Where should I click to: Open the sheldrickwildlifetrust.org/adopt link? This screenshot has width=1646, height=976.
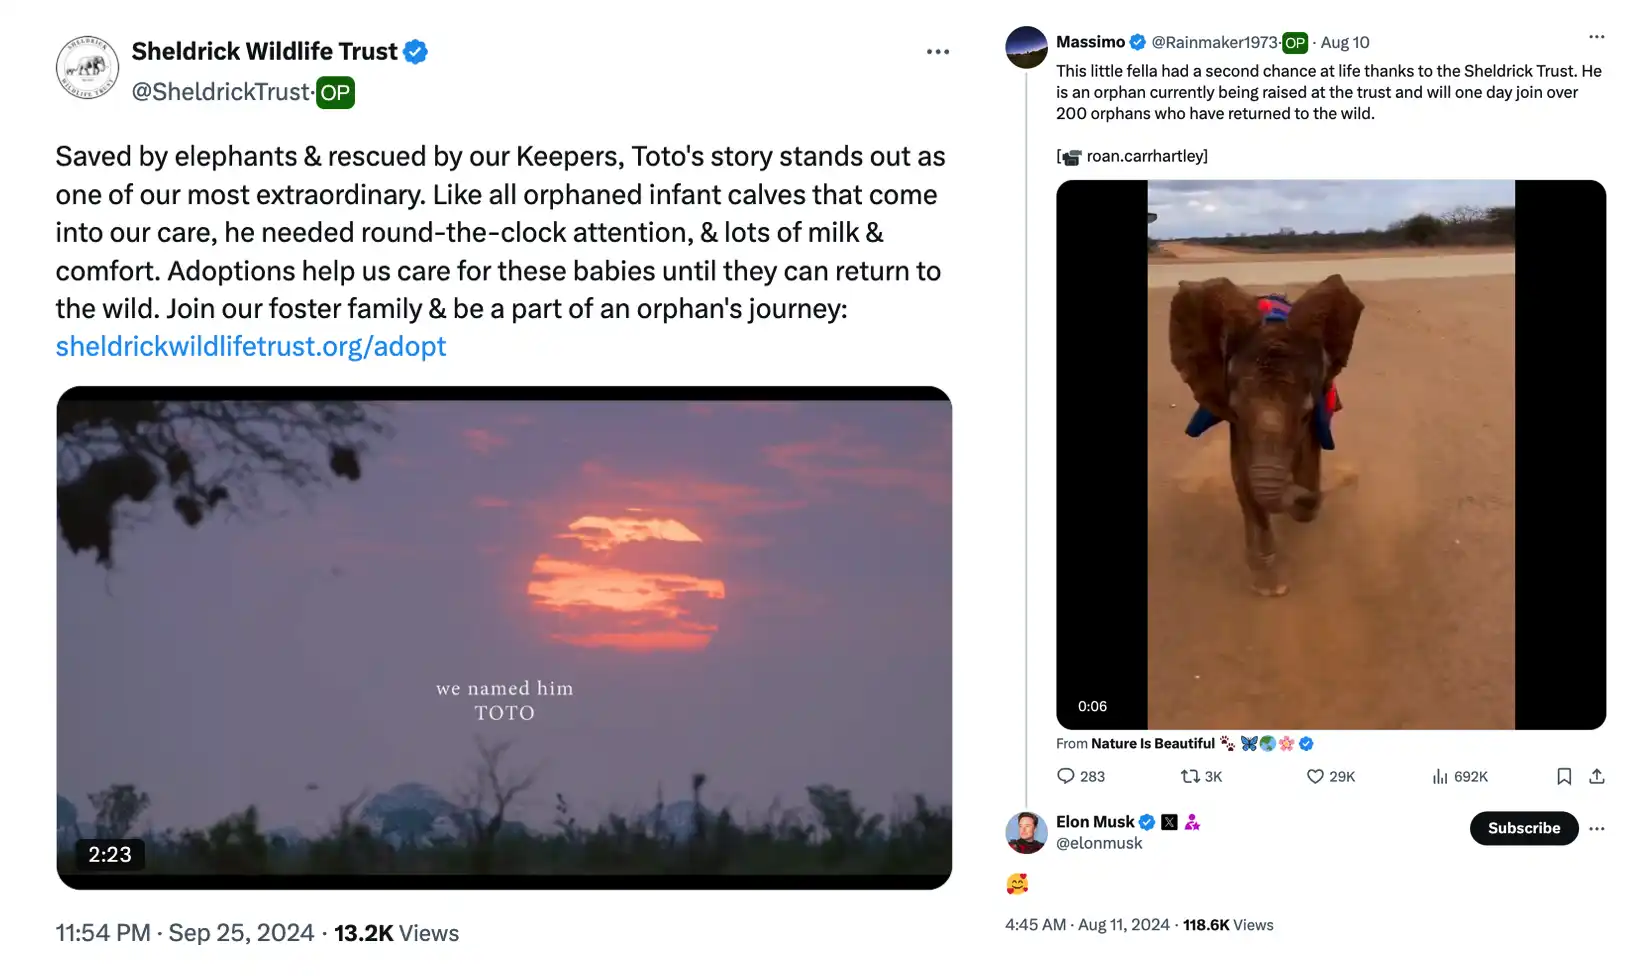251,346
